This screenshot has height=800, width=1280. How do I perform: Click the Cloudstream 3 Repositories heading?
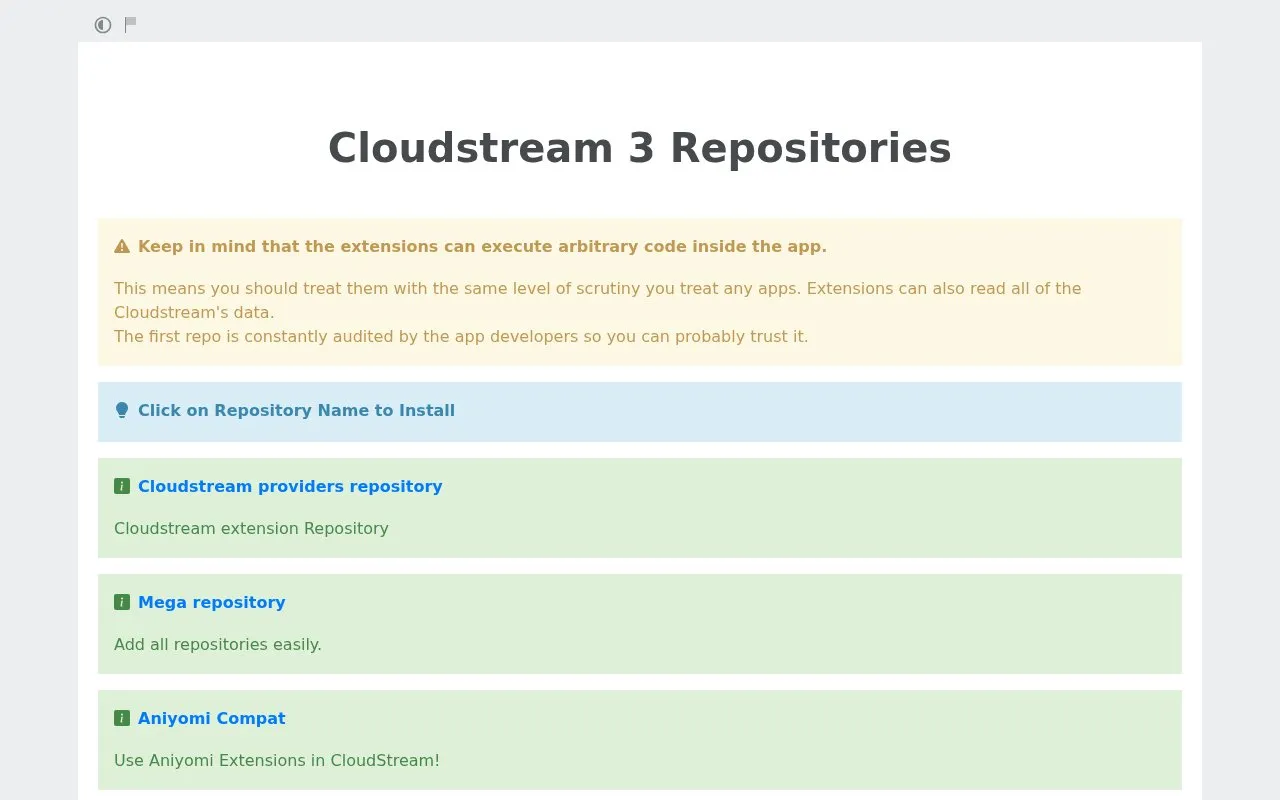(640, 148)
